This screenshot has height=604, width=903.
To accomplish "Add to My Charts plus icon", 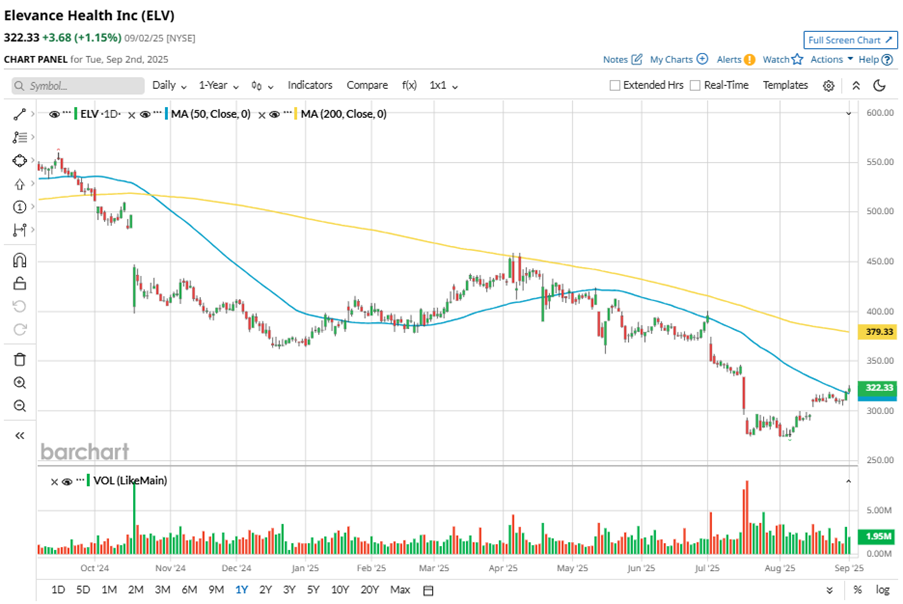I will pyautogui.click(x=702, y=59).
